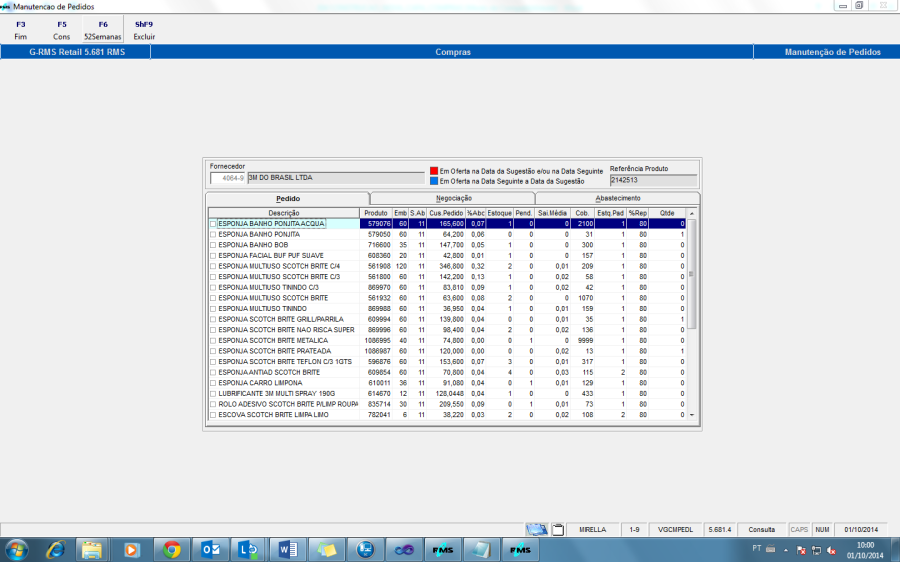Click the red offer legend color square
The image size is (900, 562).
click(x=434, y=171)
